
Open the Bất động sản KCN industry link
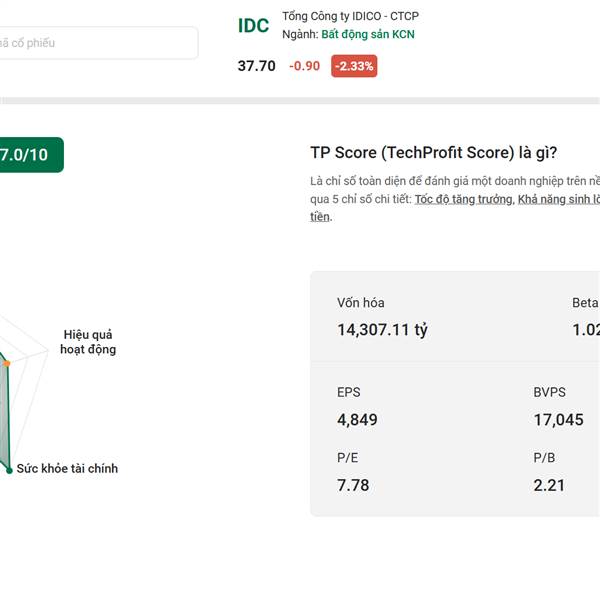368,34
